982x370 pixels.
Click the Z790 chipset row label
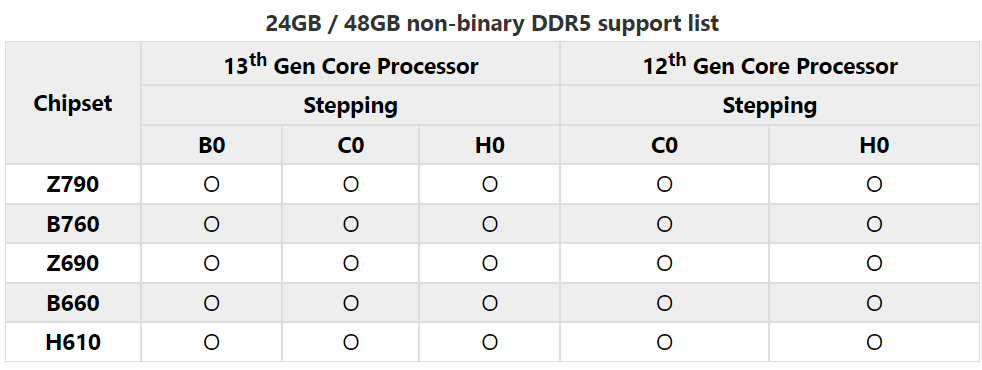(73, 185)
